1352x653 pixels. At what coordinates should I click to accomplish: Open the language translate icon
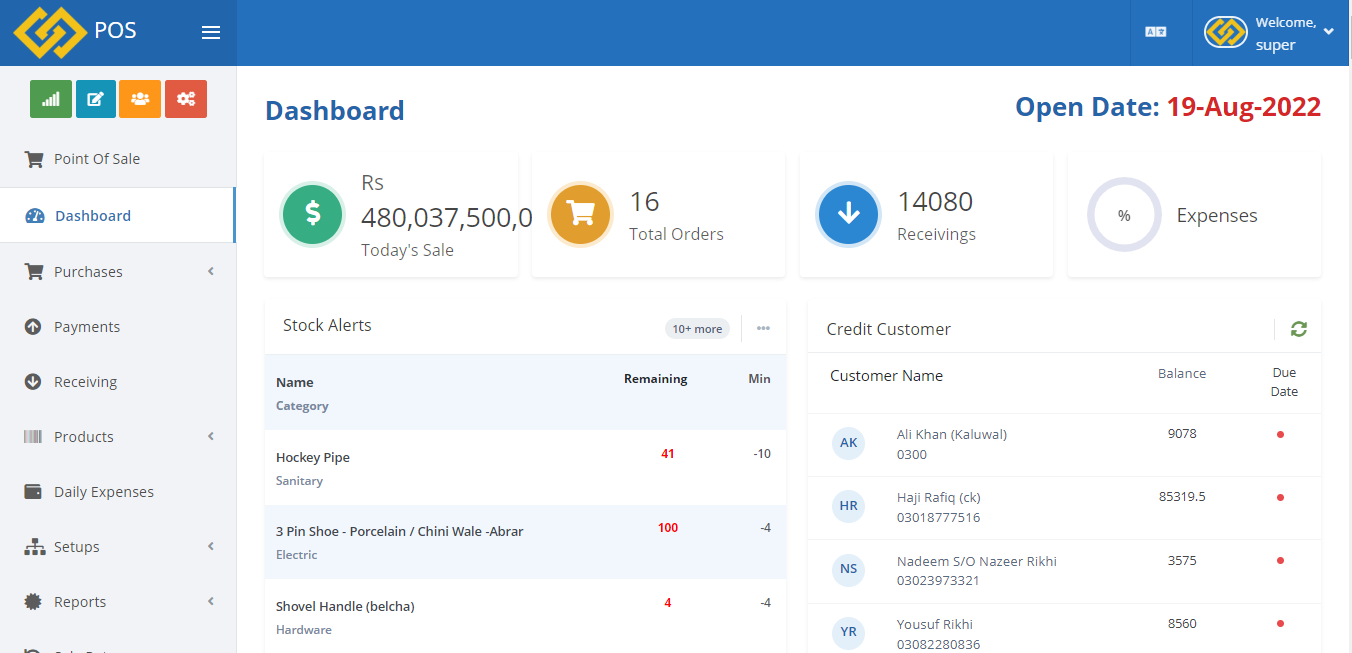pyautogui.click(x=1156, y=32)
